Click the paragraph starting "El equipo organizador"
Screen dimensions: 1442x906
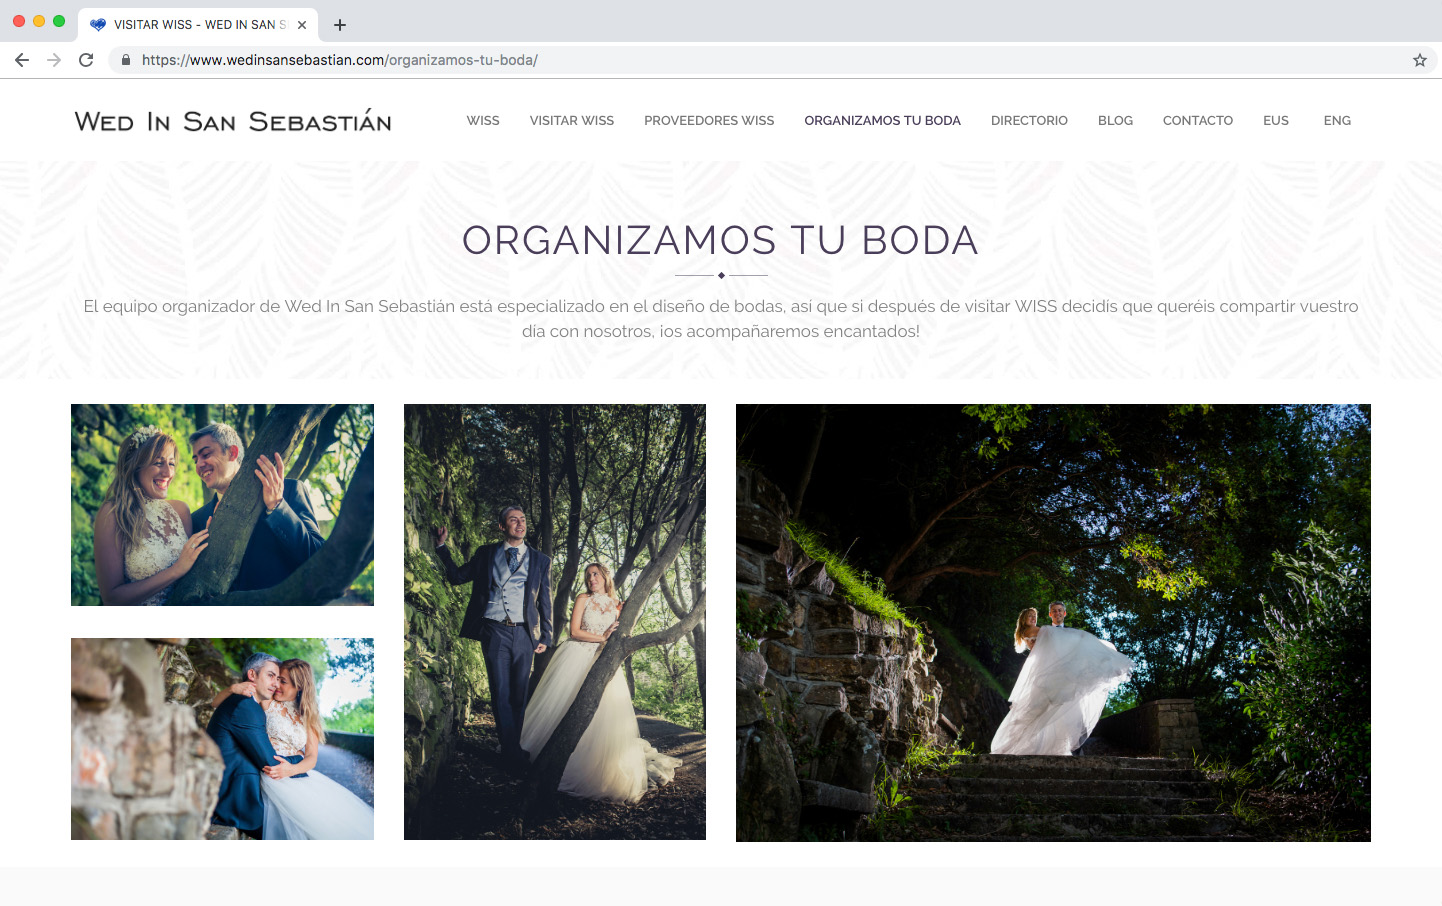(720, 319)
